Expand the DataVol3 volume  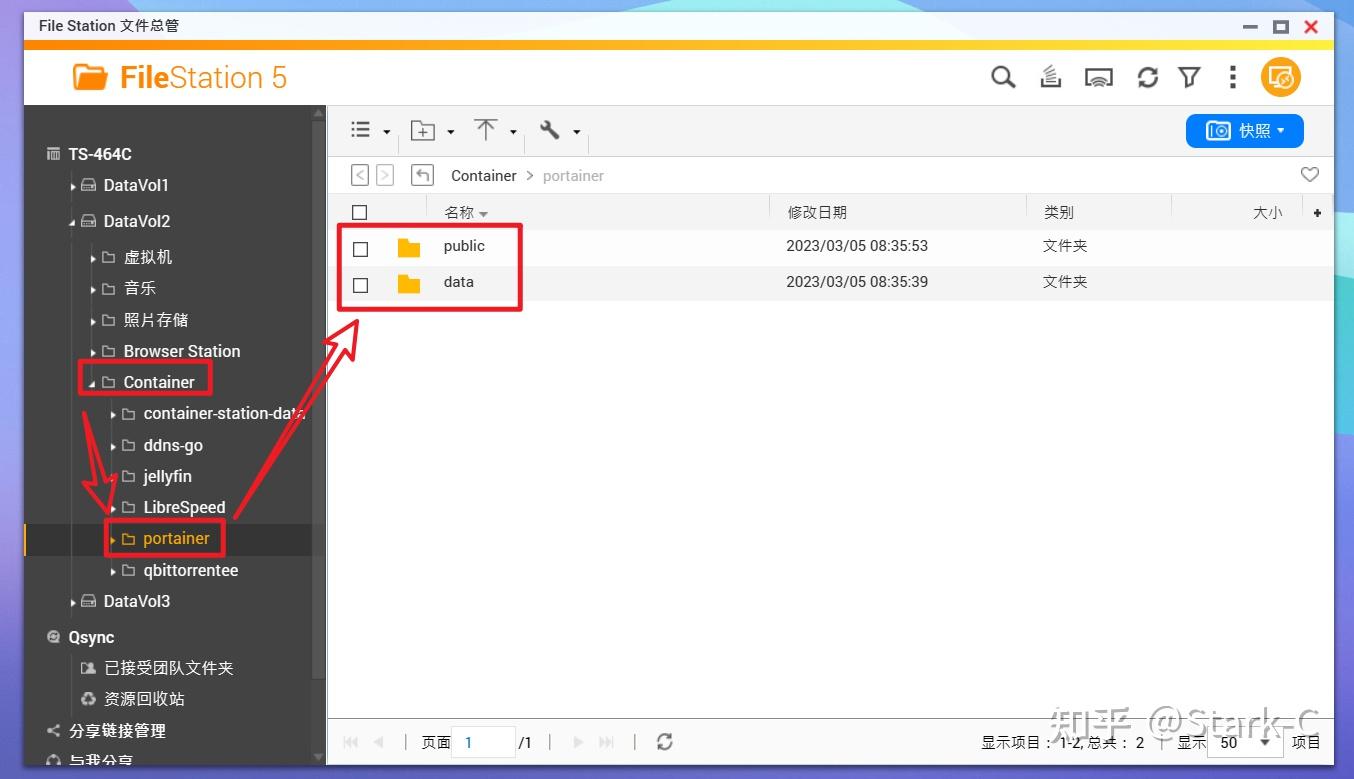click(74, 601)
